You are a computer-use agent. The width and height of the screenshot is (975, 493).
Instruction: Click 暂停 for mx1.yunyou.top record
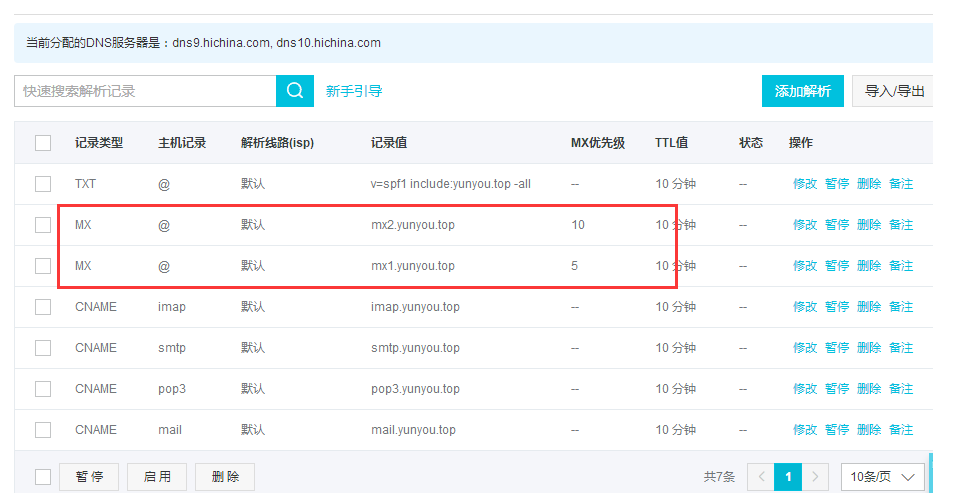[x=837, y=266]
